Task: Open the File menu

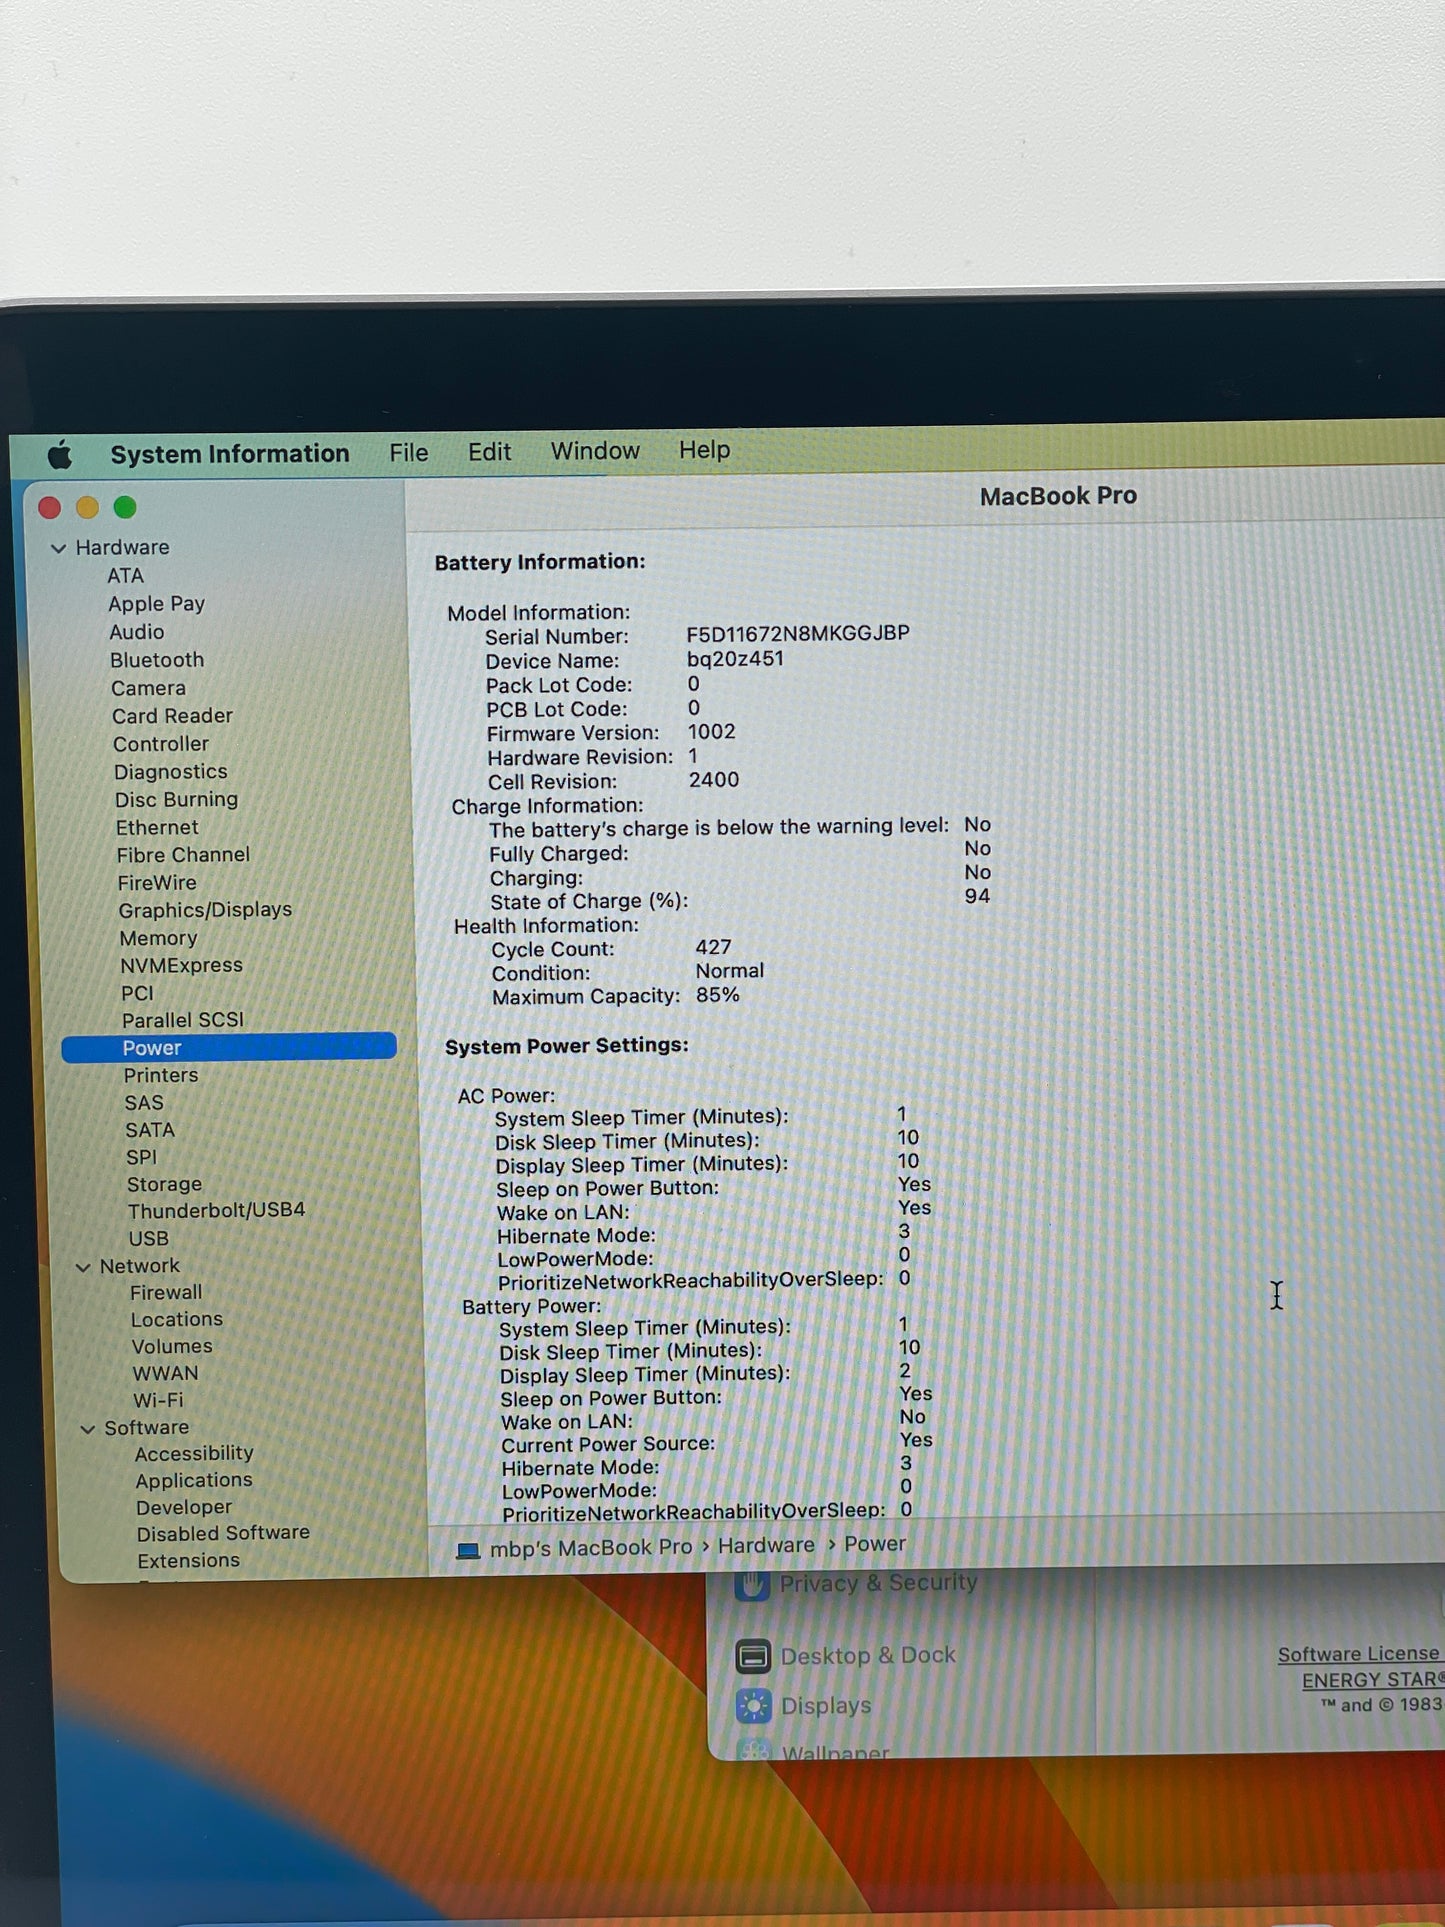Action: pos(409,453)
